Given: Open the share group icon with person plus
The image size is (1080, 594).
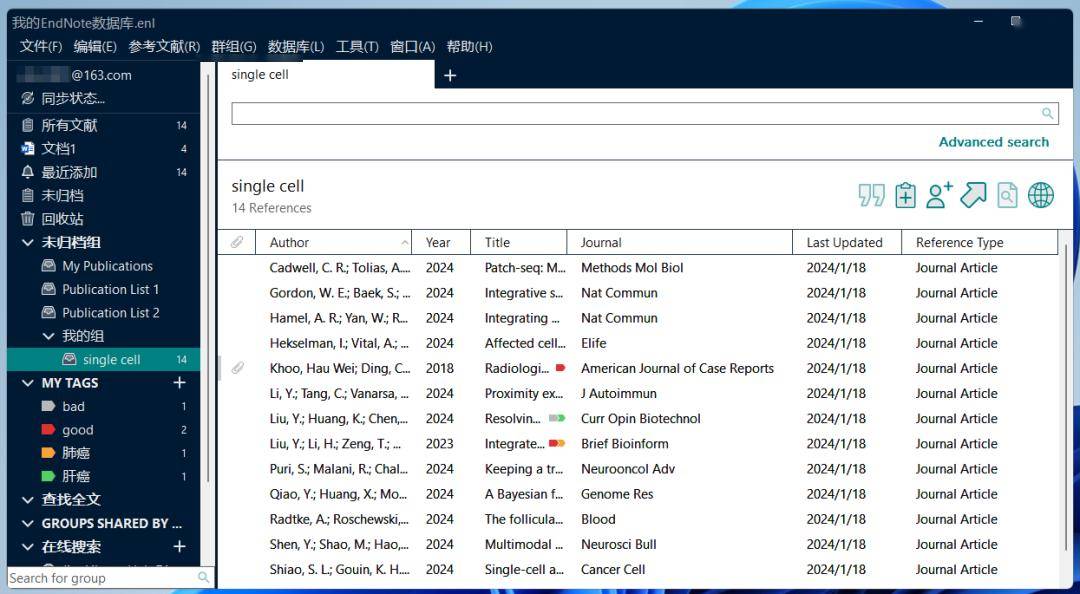Looking at the screenshot, I should coord(938,194).
